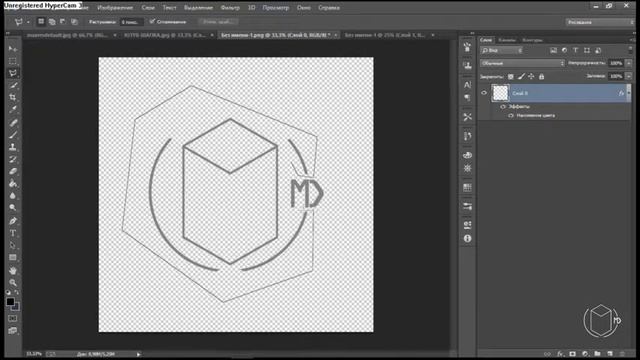Viewport: 640px width, 360px height.
Task: Open the Opacity slider dropdown arrow
Action: click(x=629, y=63)
